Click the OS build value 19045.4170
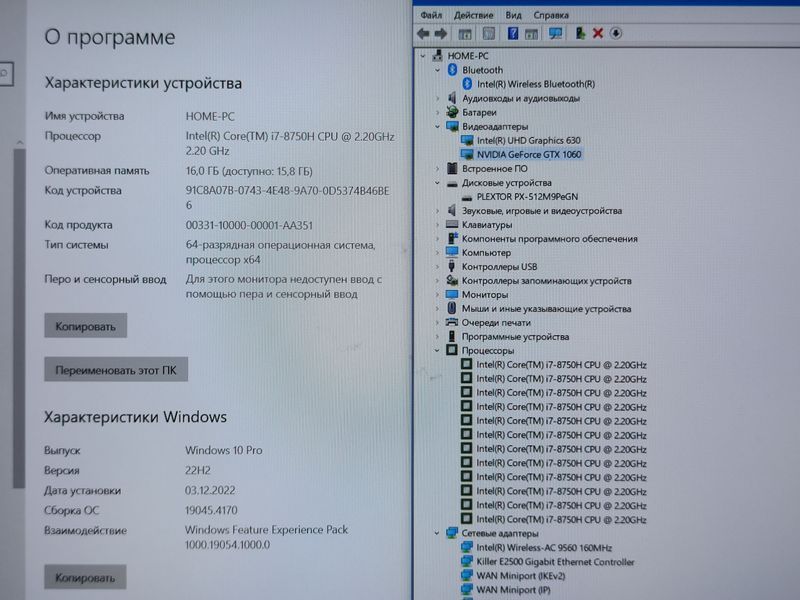The height and width of the screenshot is (600, 800). tap(211, 510)
